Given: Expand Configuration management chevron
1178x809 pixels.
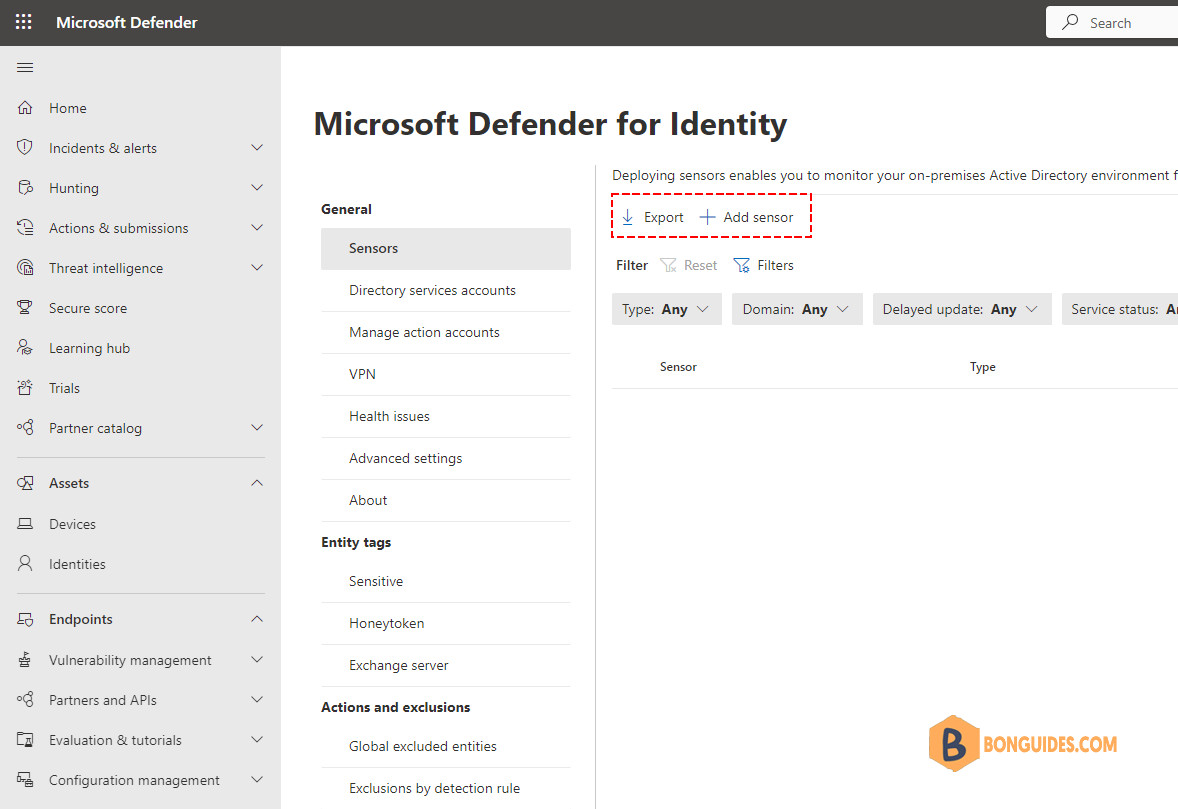Looking at the screenshot, I should click(x=257, y=779).
